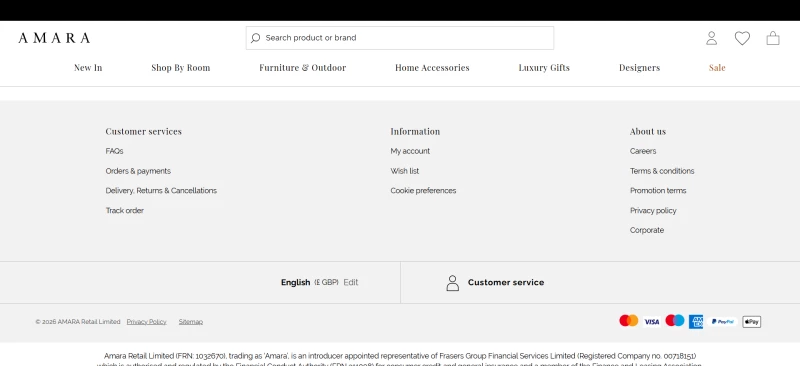View the Careers page
The height and width of the screenshot is (366, 800).
[x=643, y=151]
